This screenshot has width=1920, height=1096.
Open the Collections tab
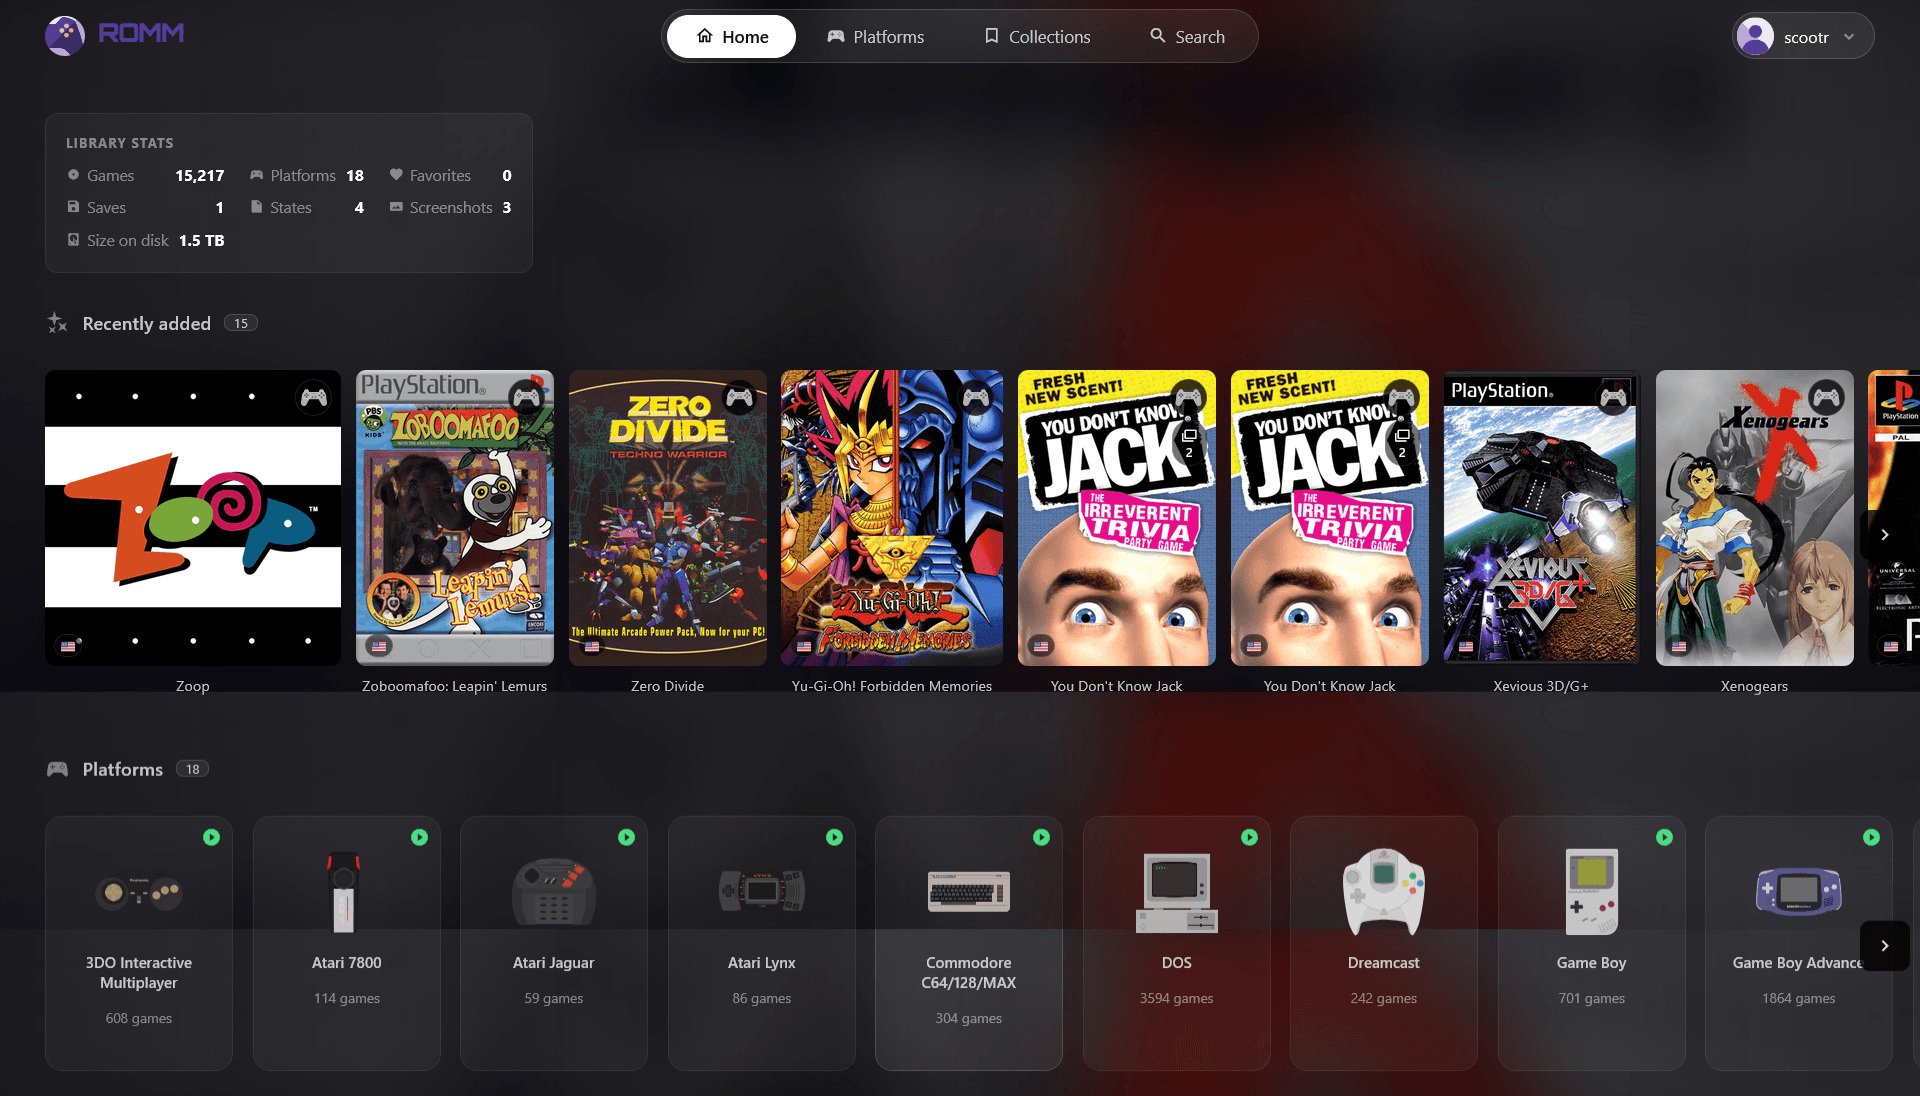(1037, 37)
